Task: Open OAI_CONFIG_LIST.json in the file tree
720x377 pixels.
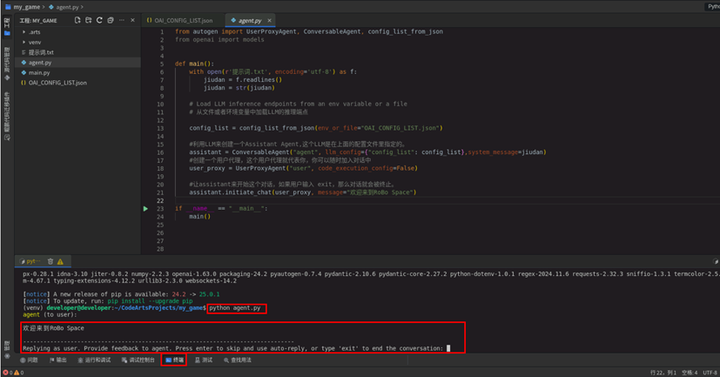Action: [57, 83]
